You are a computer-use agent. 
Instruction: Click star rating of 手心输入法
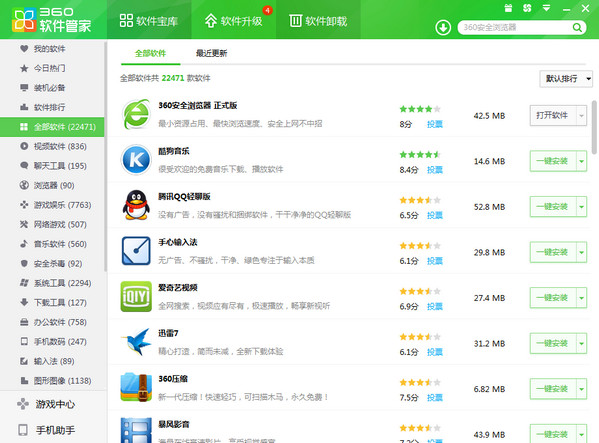[x=420, y=246]
